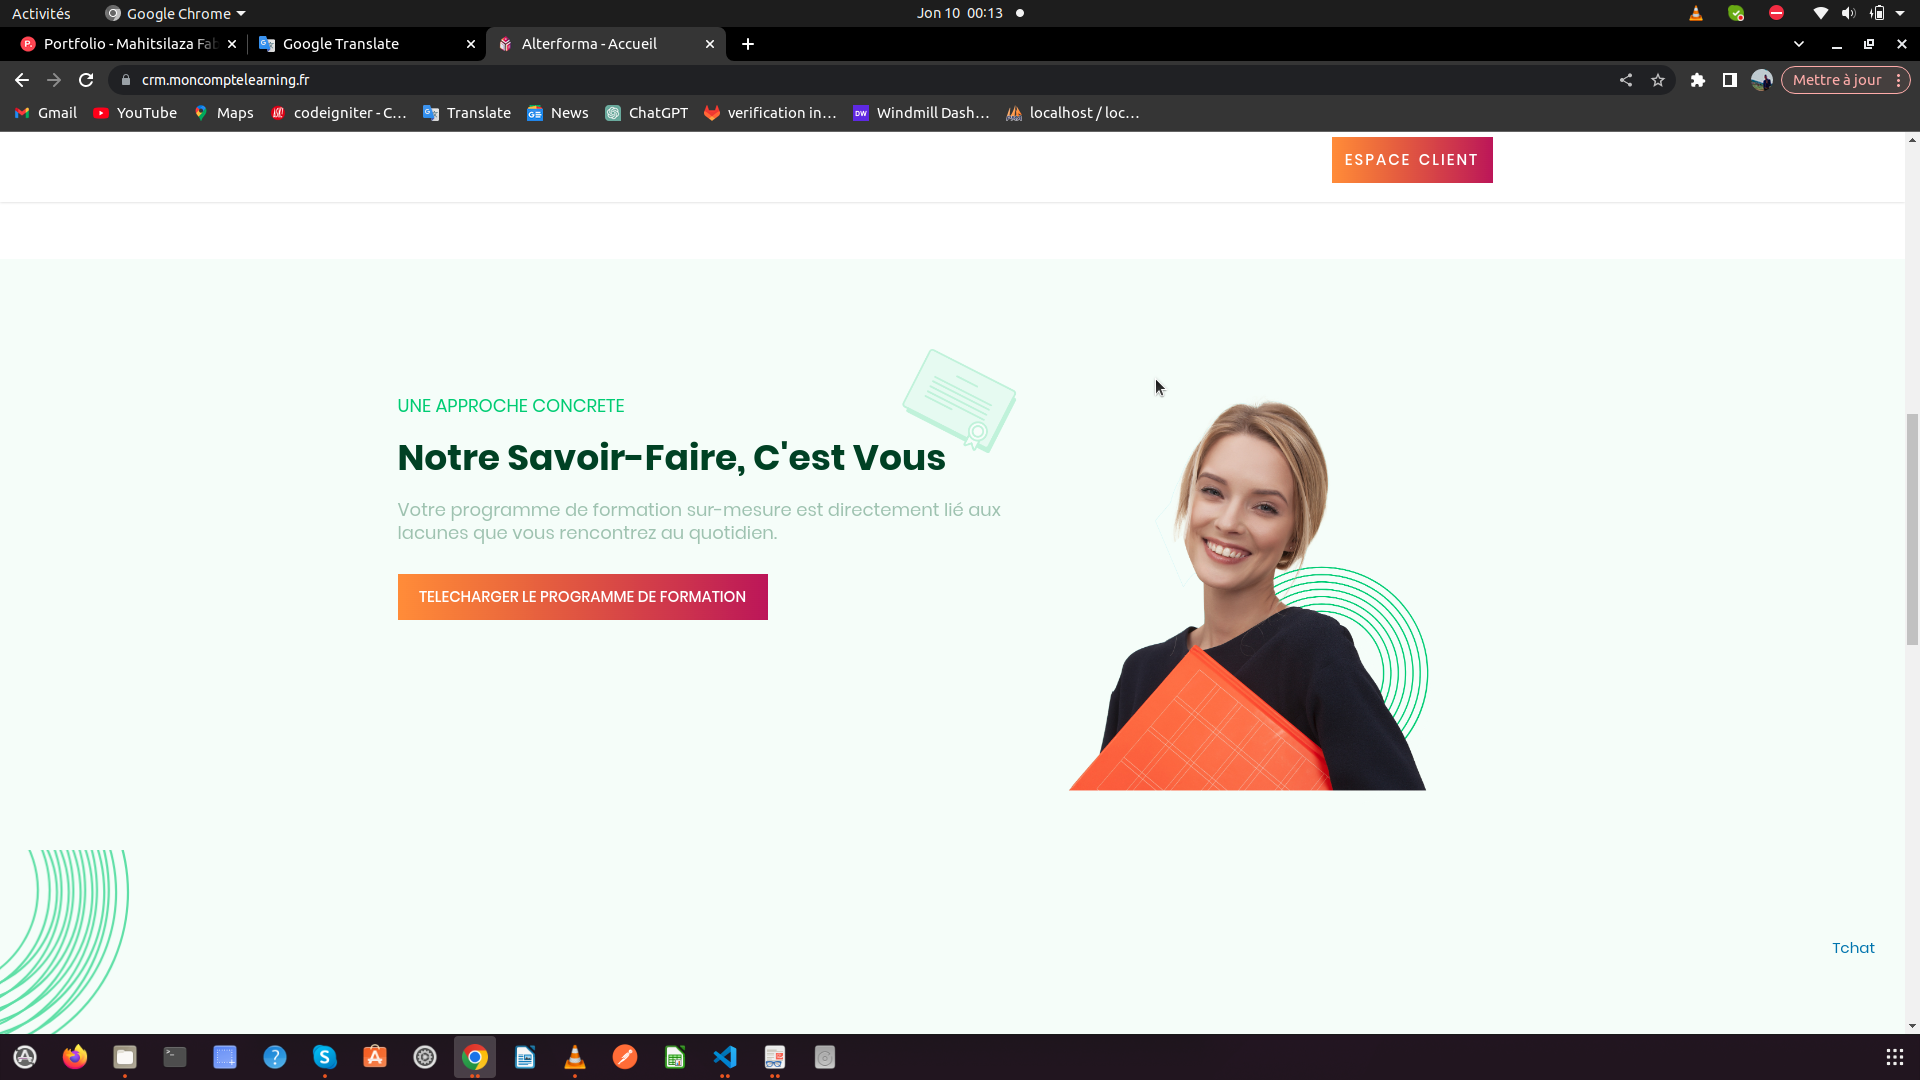The width and height of the screenshot is (1920, 1080).
Task: Show the applications grid
Action: pos(1895,1057)
